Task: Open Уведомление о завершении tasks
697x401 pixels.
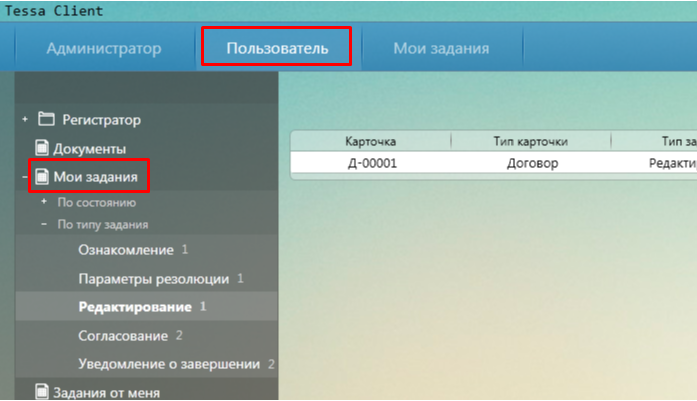Action: click(169, 364)
